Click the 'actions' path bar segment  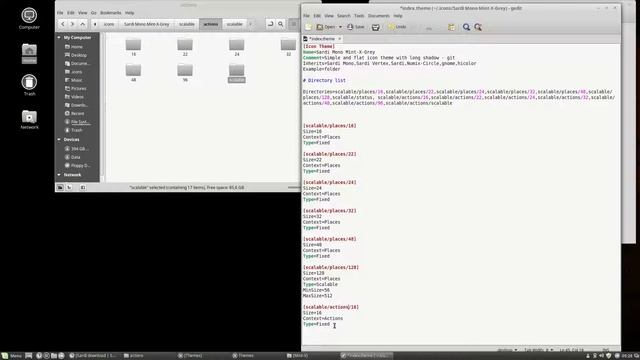(x=211, y=24)
